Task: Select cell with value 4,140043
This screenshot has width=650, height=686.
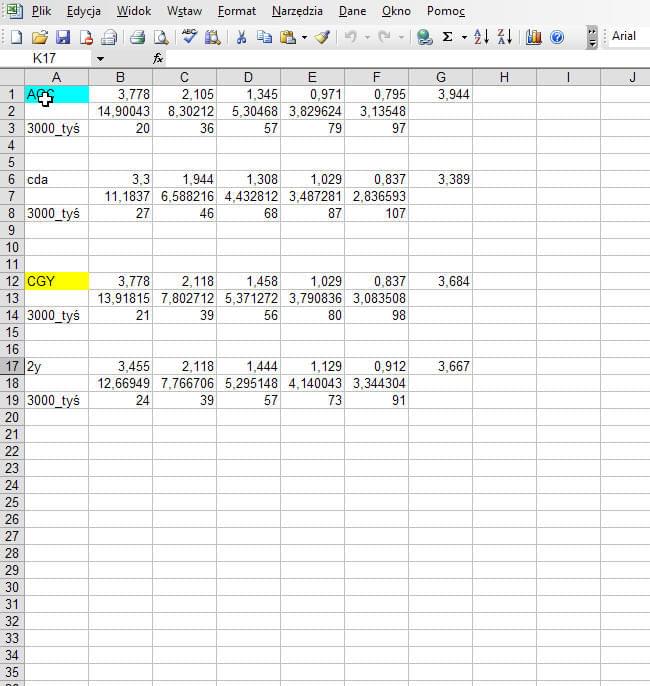Action: 312,383
